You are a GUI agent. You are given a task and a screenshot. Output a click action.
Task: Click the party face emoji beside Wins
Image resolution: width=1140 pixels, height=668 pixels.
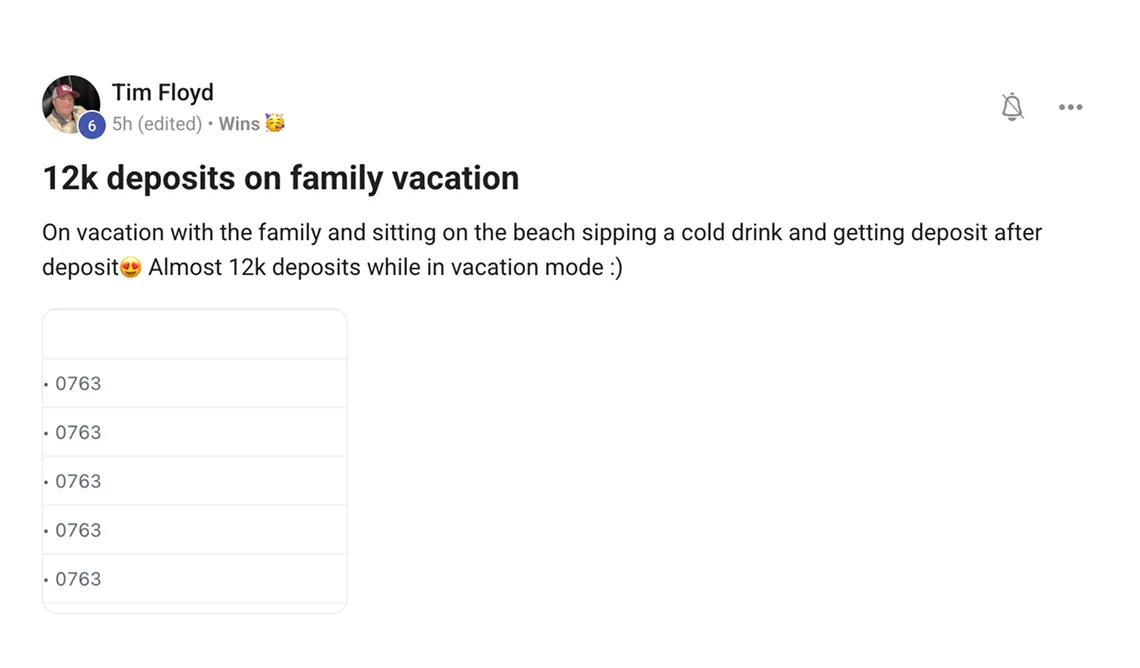coord(275,124)
